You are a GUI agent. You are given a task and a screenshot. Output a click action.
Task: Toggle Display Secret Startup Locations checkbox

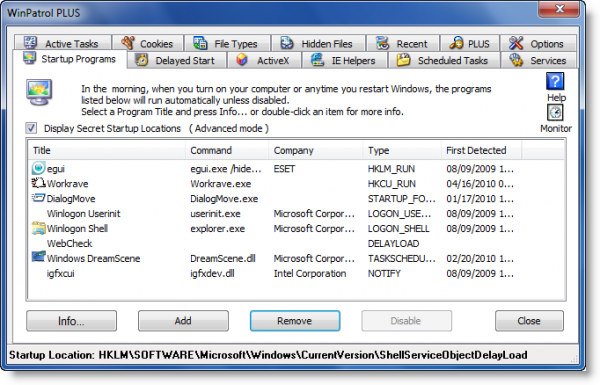pos(31,128)
